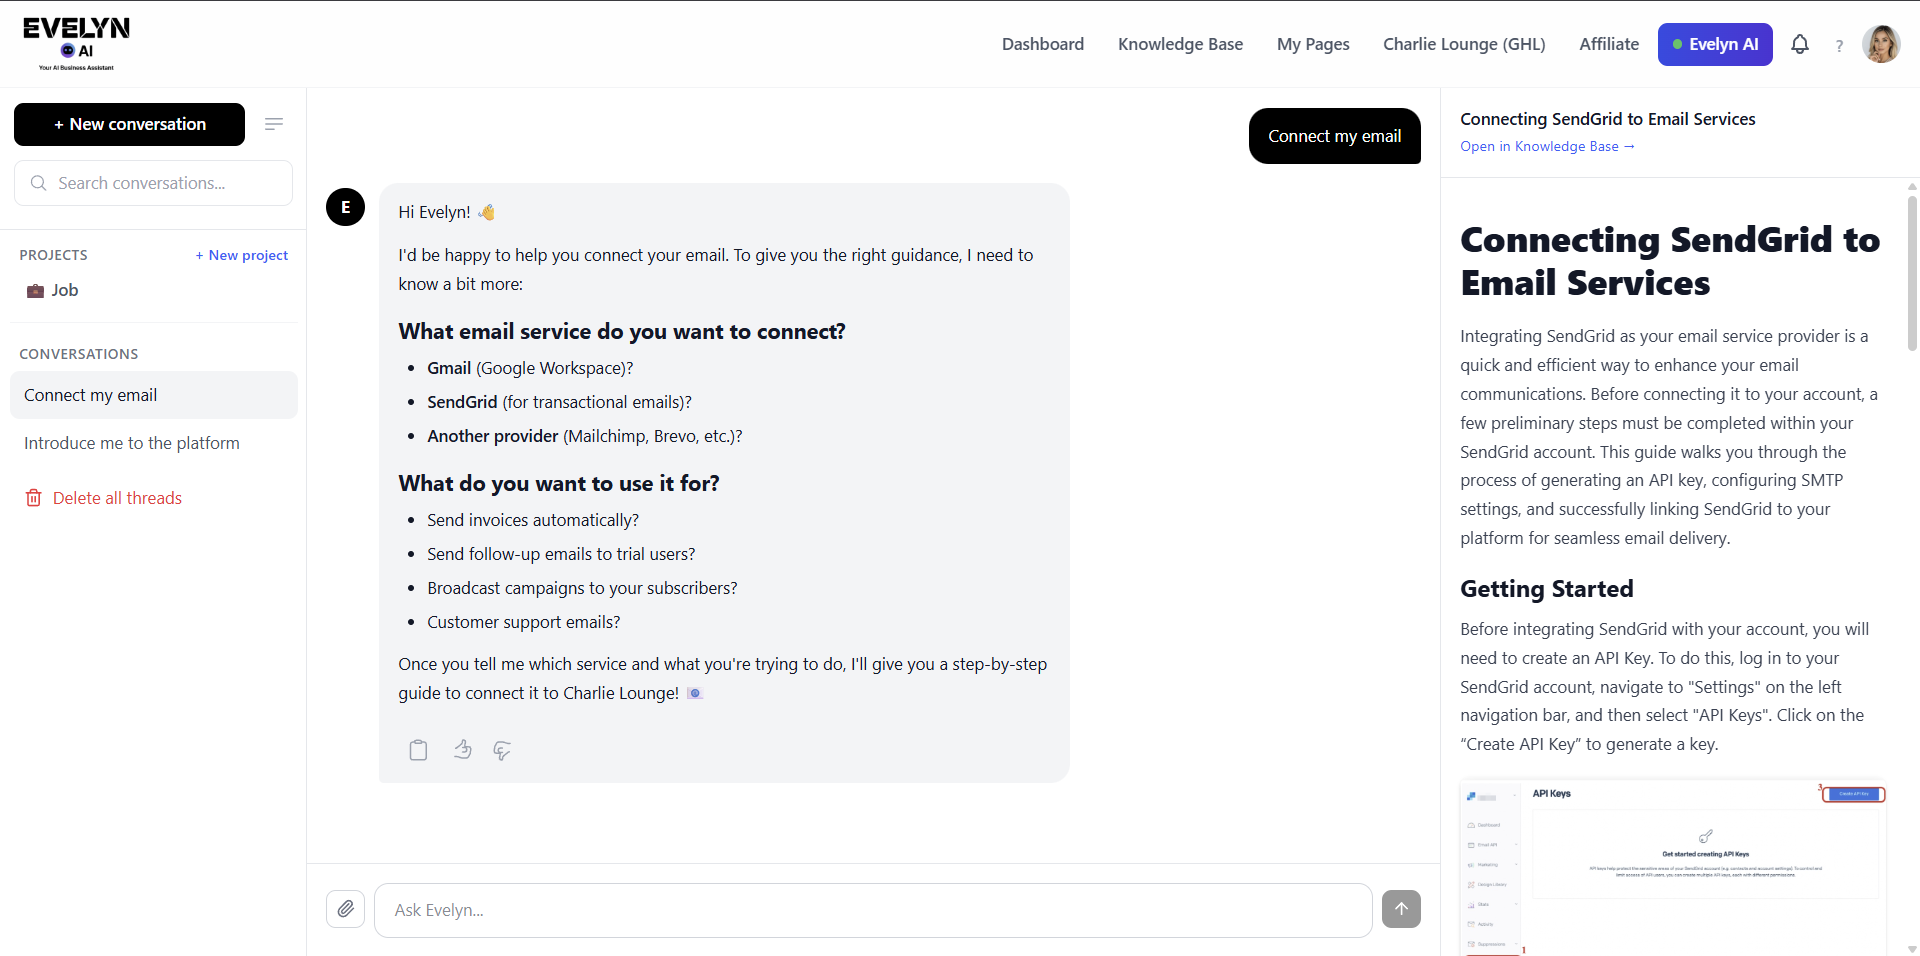Click Send invoices automatically text

coord(533,520)
